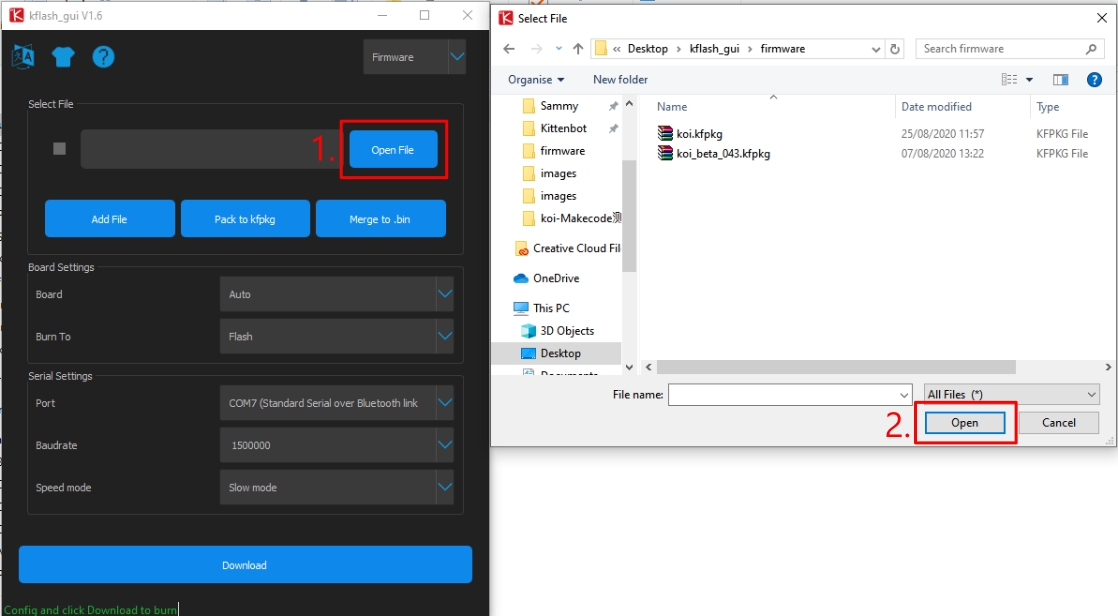Open the theme (t-shirt) icon

63,57
